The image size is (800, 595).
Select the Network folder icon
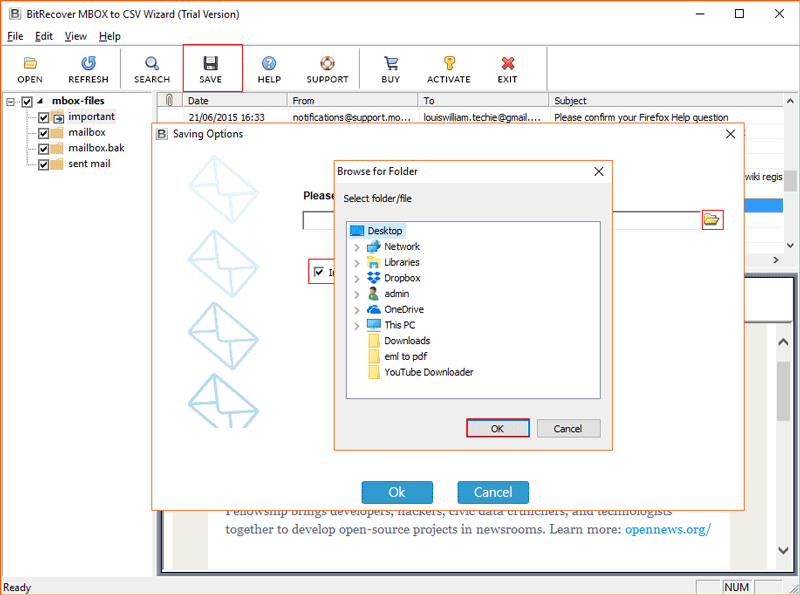[x=373, y=247]
